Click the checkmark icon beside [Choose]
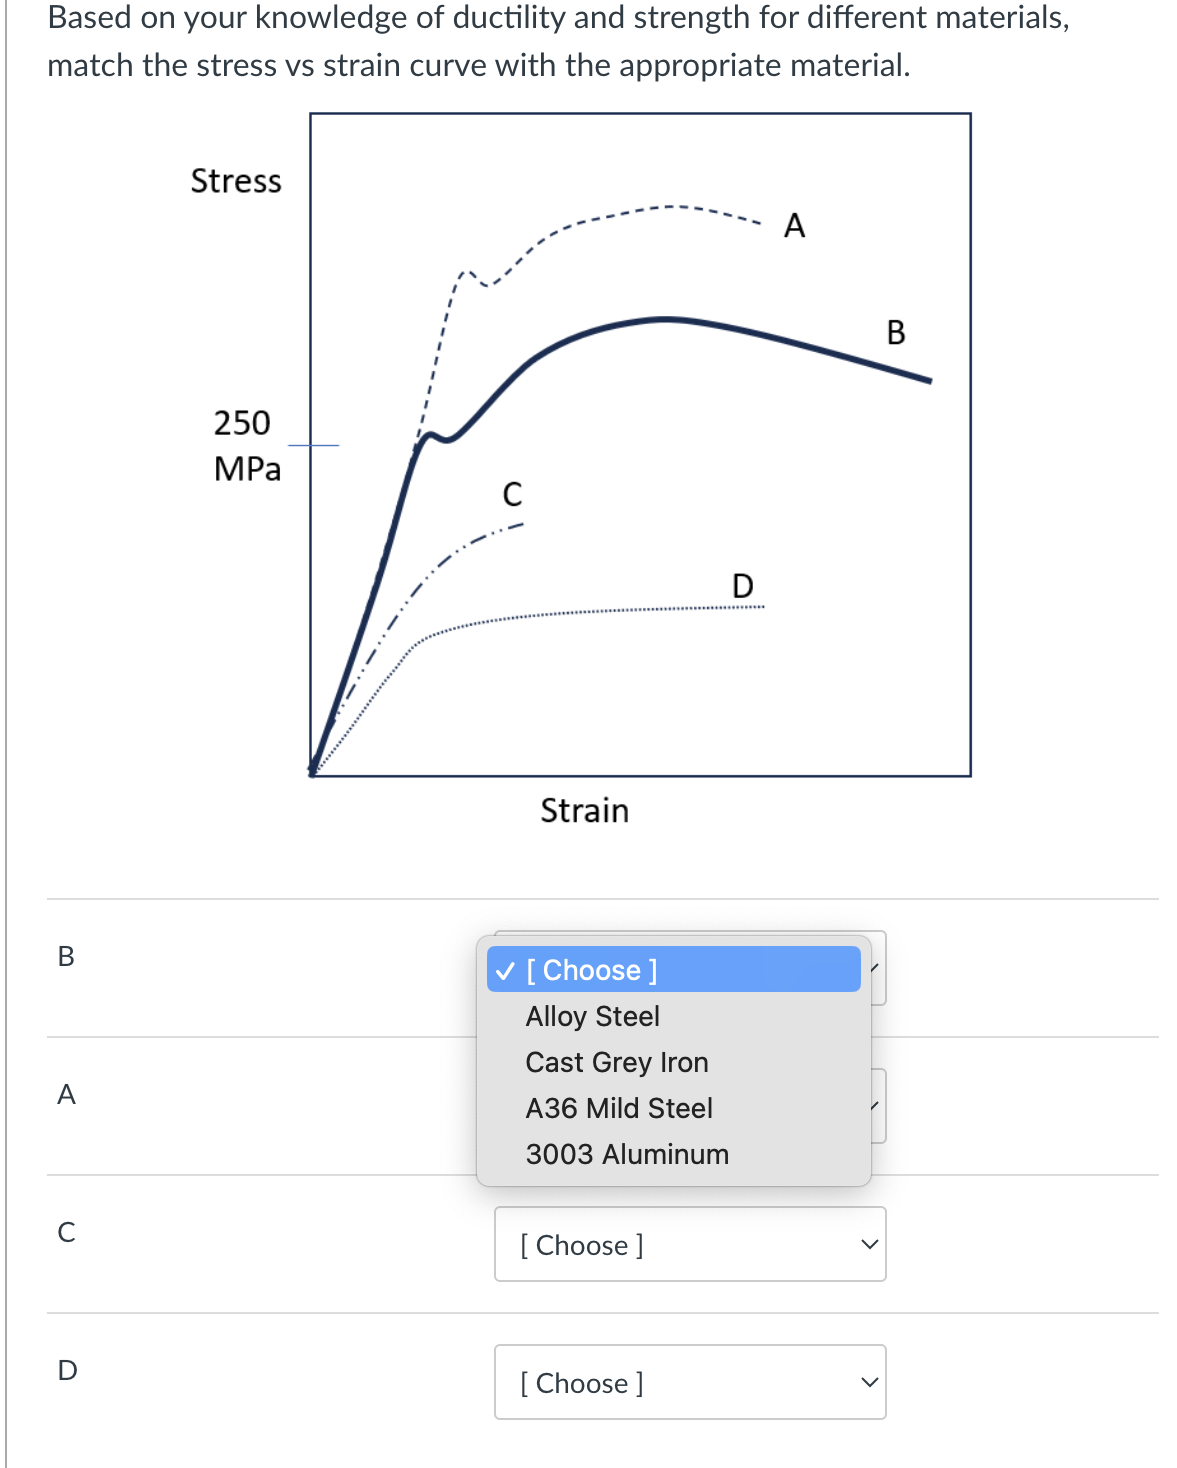Screen dimensions: 1177x1468 (505, 969)
